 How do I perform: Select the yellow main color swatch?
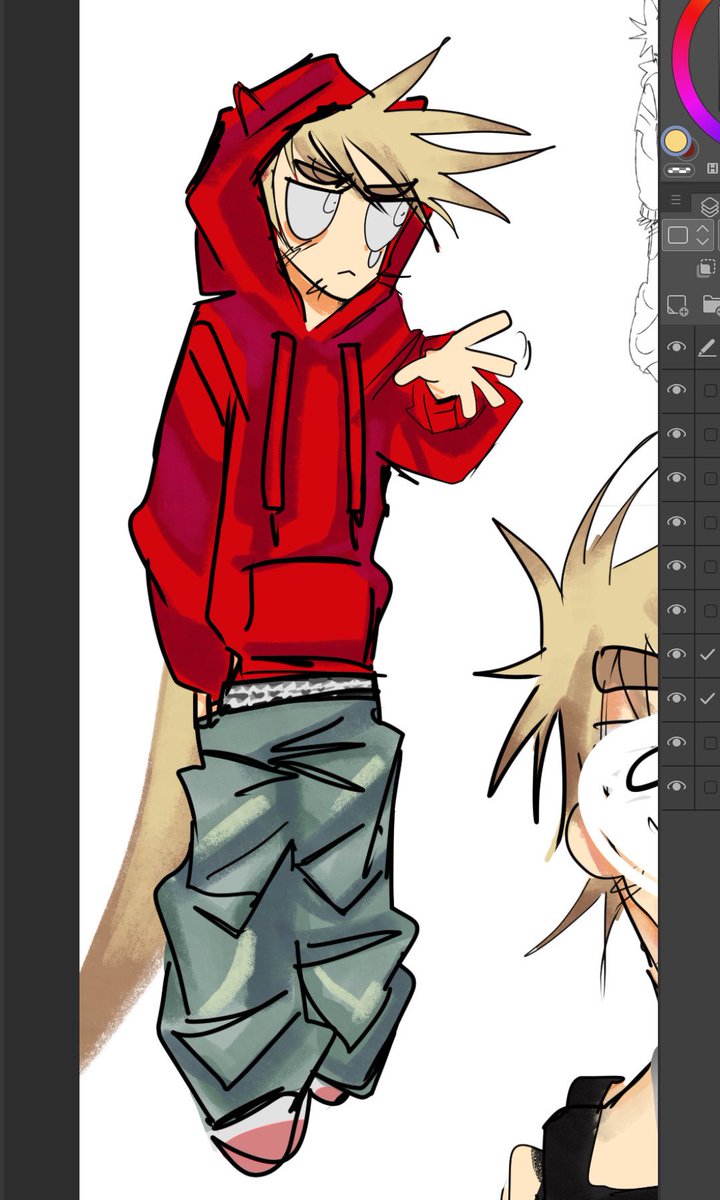pyautogui.click(x=676, y=140)
